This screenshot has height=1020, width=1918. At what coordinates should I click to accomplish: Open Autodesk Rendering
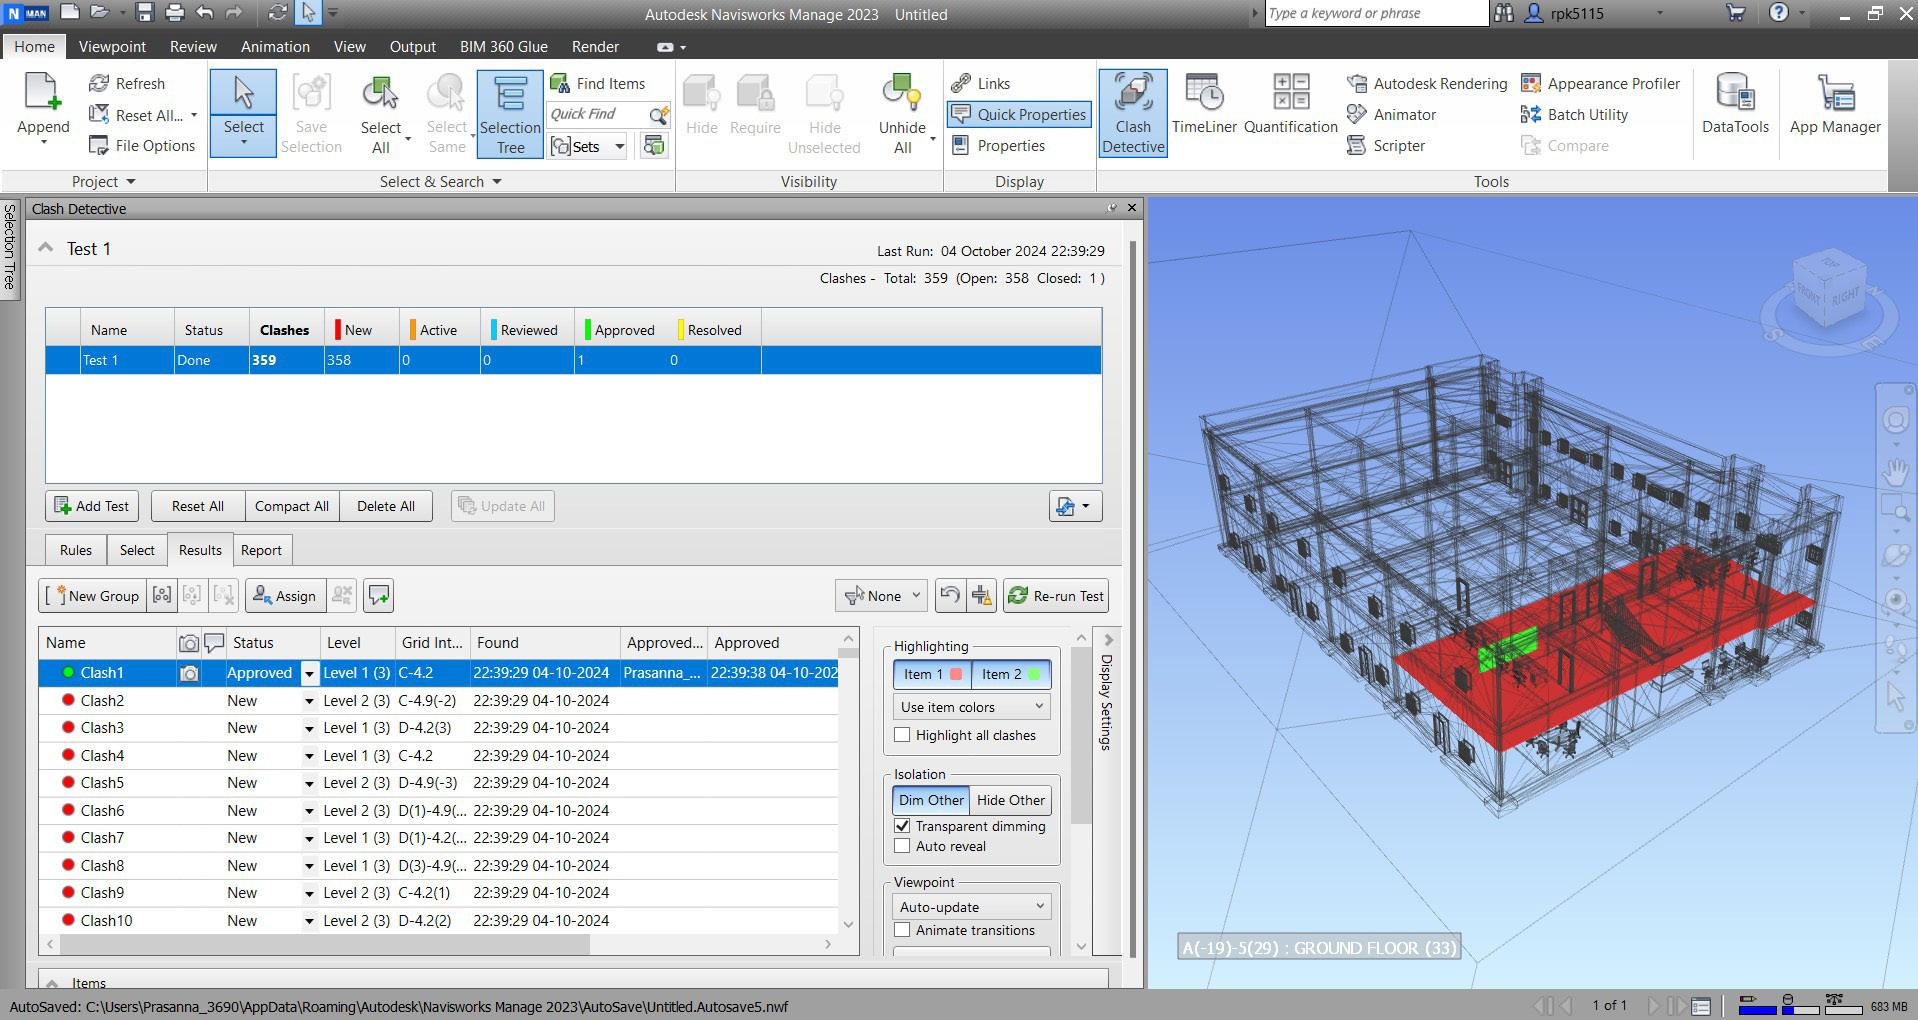click(x=1427, y=84)
